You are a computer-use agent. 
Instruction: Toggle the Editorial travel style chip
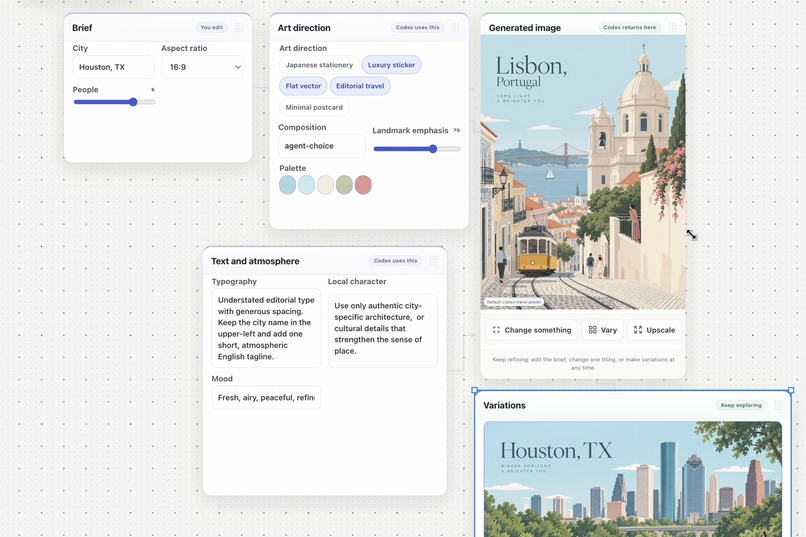click(360, 86)
